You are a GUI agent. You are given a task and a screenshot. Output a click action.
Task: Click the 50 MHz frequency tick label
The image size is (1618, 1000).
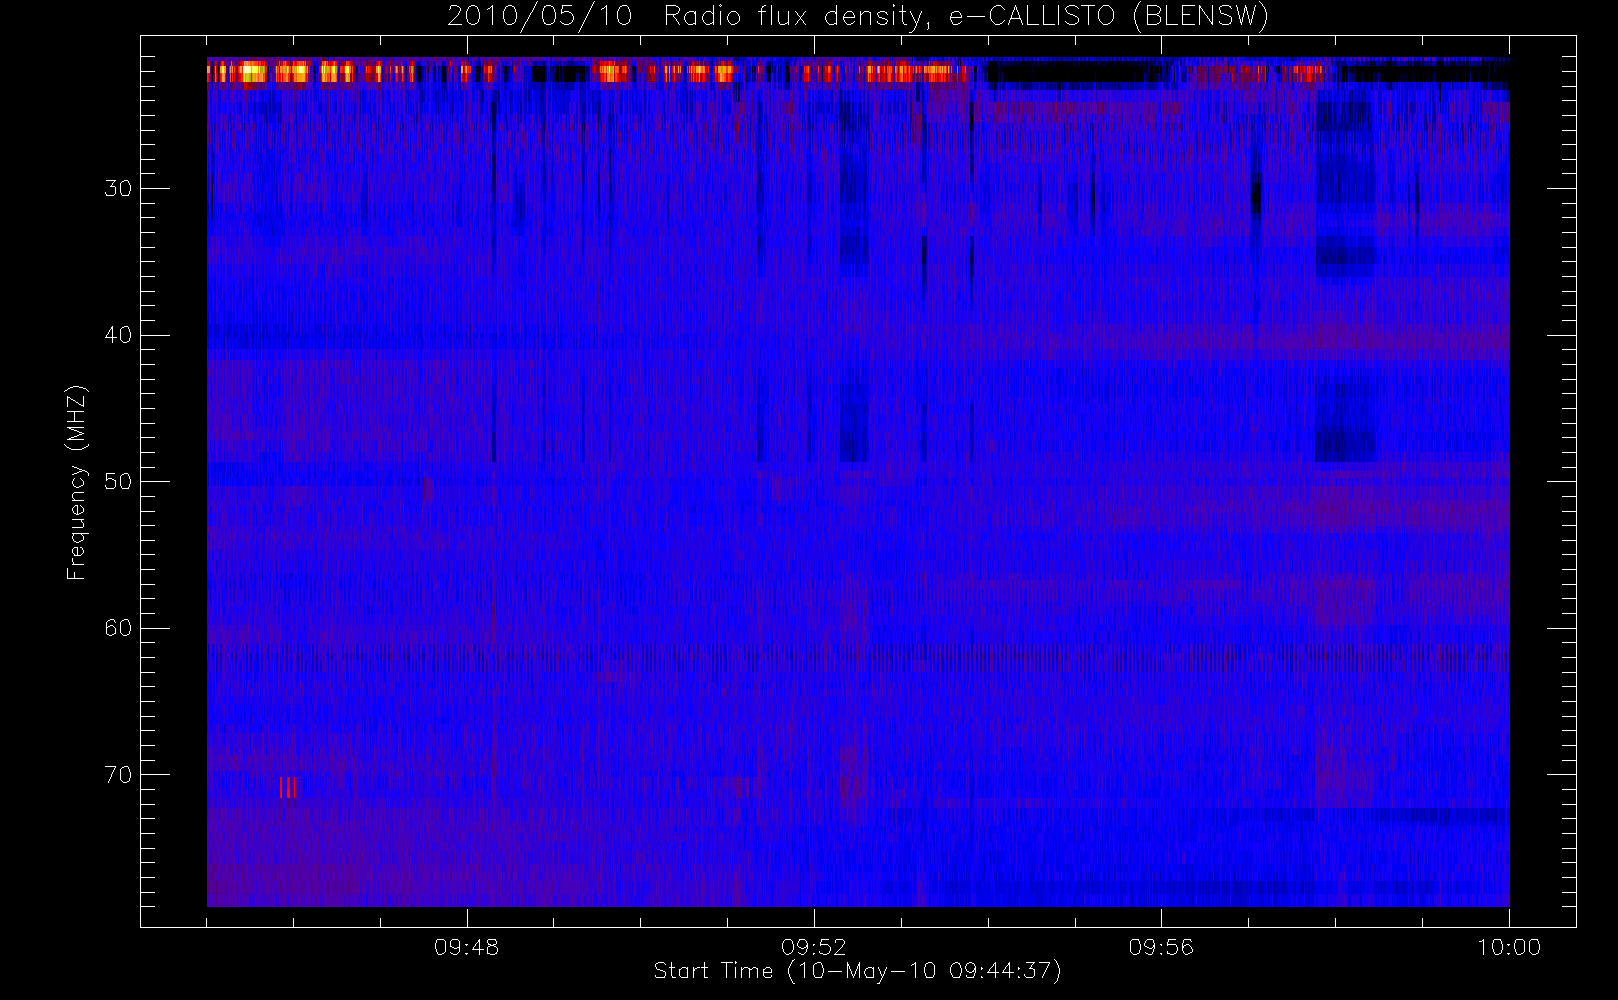click(x=118, y=481)
